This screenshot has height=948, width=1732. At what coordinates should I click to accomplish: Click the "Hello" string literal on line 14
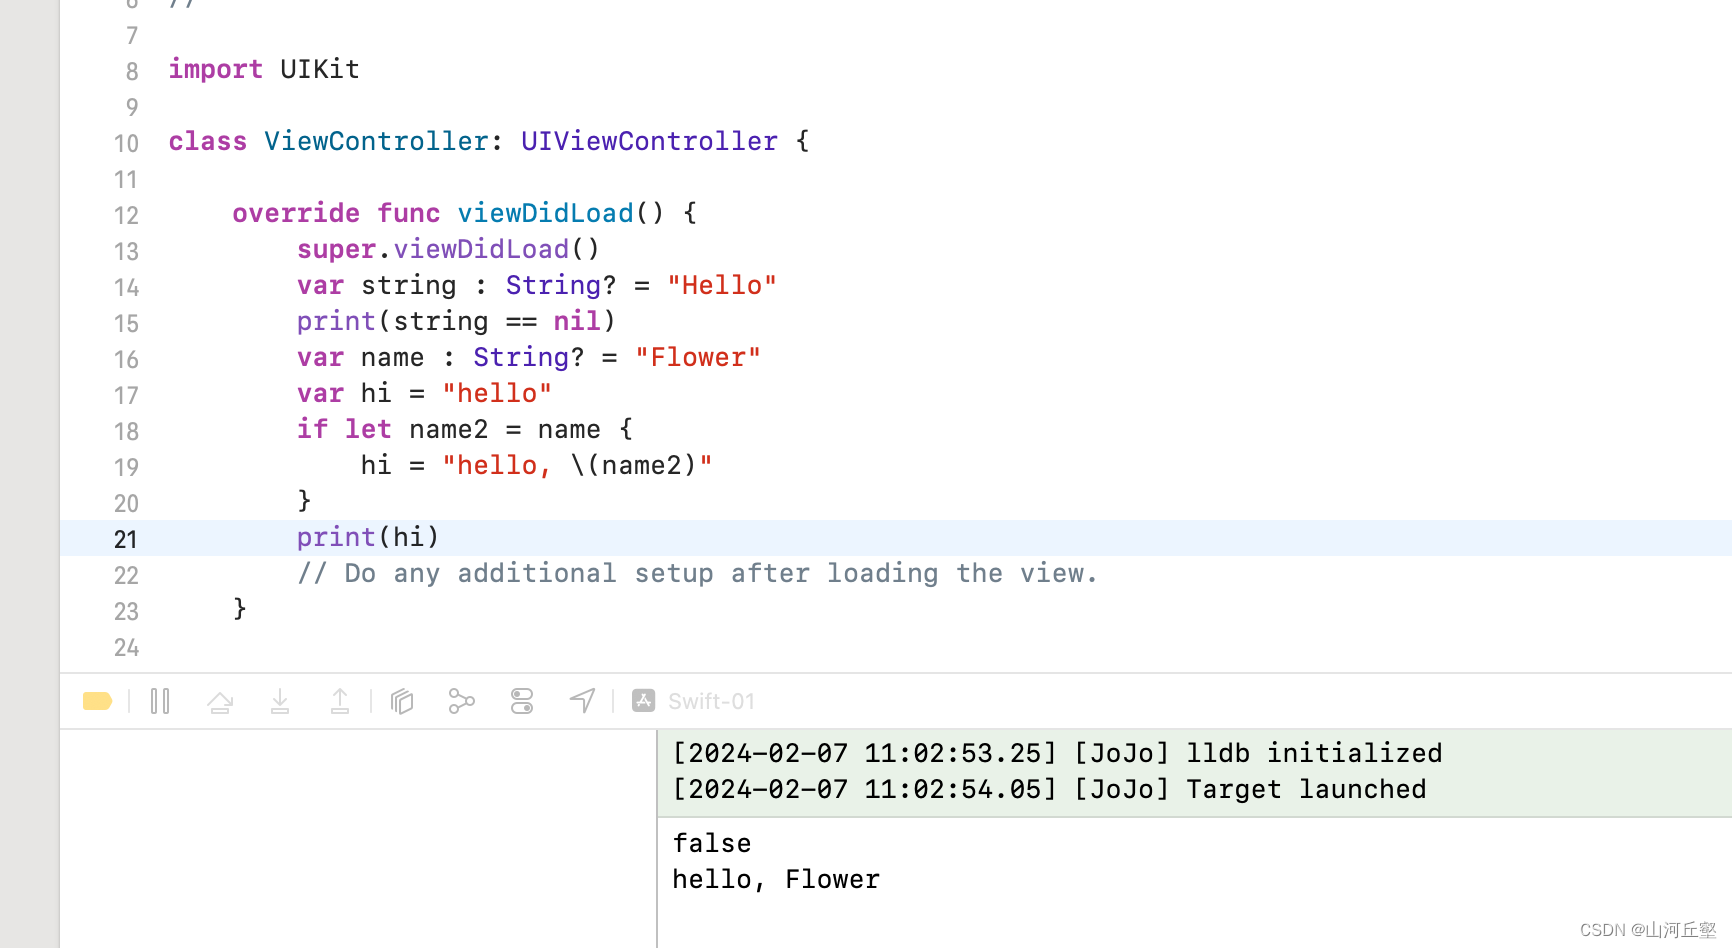(722, 285)
